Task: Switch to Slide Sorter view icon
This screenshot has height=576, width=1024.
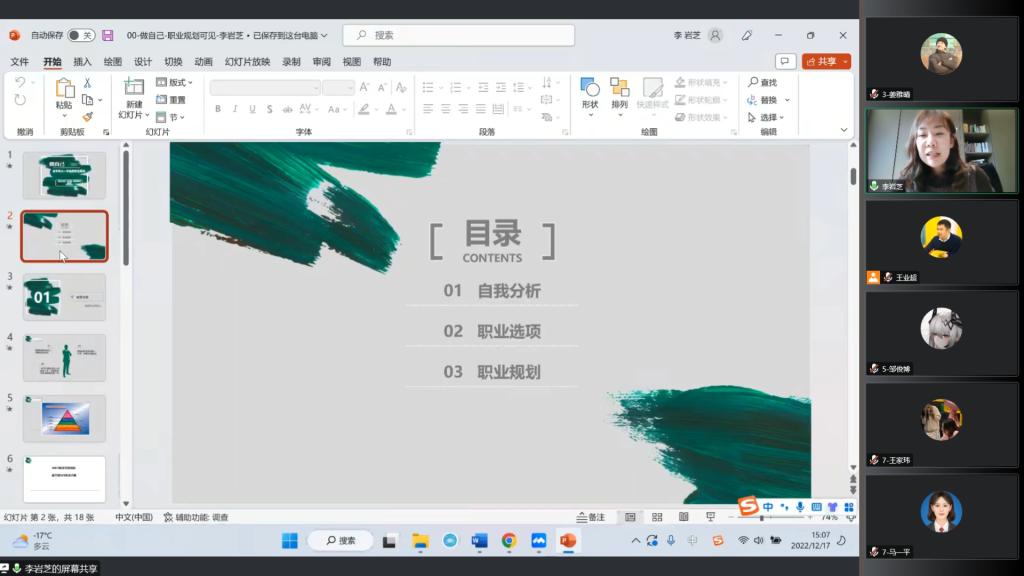Action: click(x=657, y=517)
